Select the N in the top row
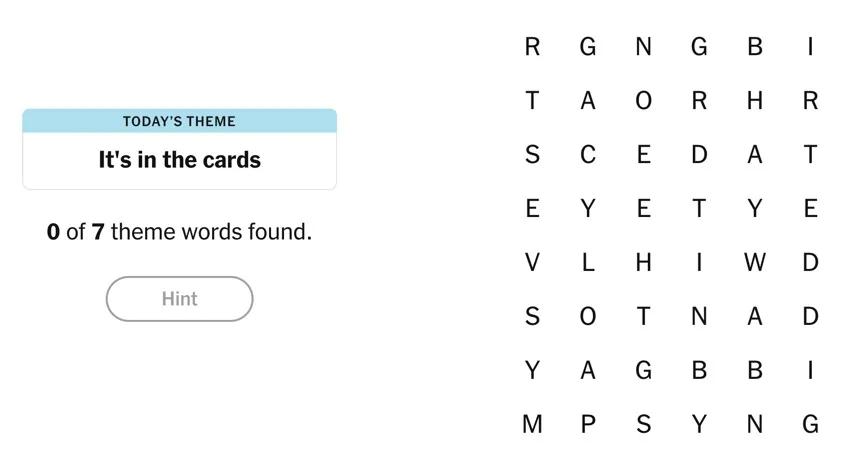 643,46
